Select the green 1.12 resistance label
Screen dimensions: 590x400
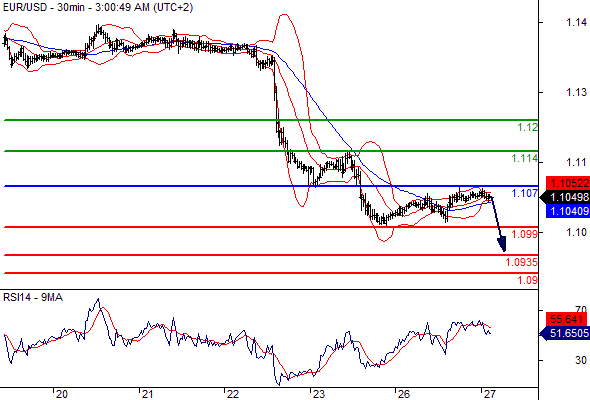click(x=528, y=128)
